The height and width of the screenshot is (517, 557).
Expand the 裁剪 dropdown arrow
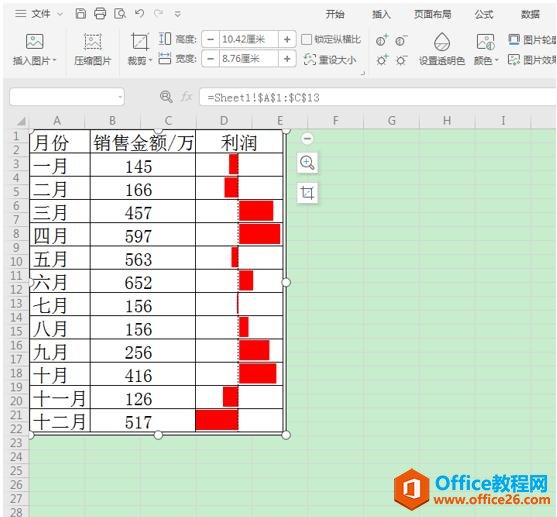coord(150,60)
